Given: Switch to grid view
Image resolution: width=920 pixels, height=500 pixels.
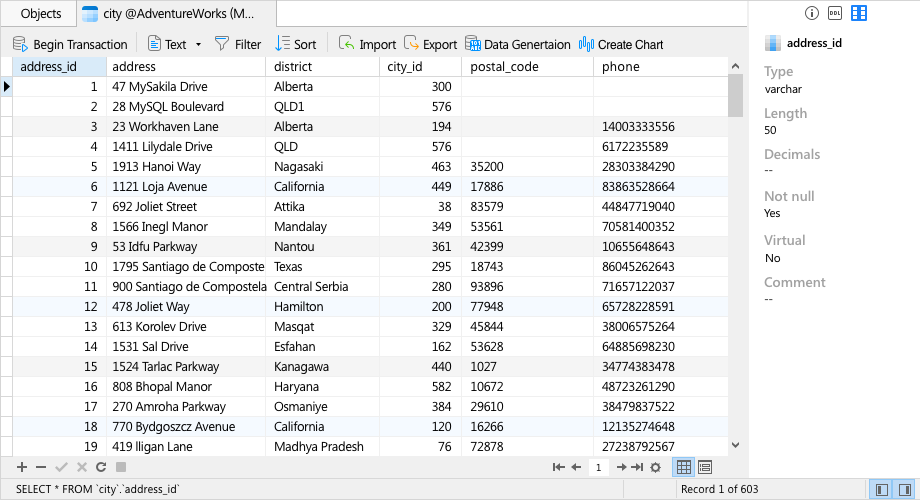Looking at the screenshot, I should point(684,467).
